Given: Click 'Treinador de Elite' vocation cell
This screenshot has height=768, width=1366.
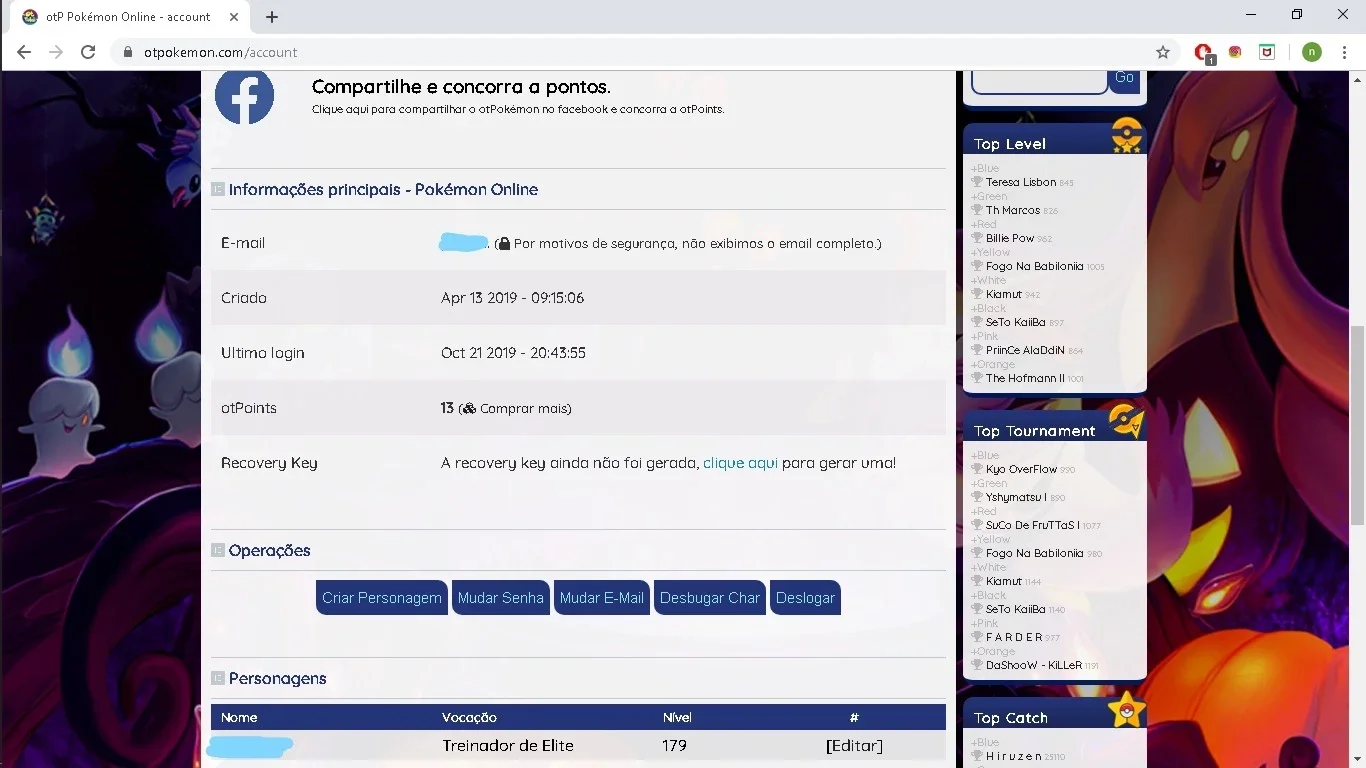Looking at the screenshot, I should coord(508,745).
